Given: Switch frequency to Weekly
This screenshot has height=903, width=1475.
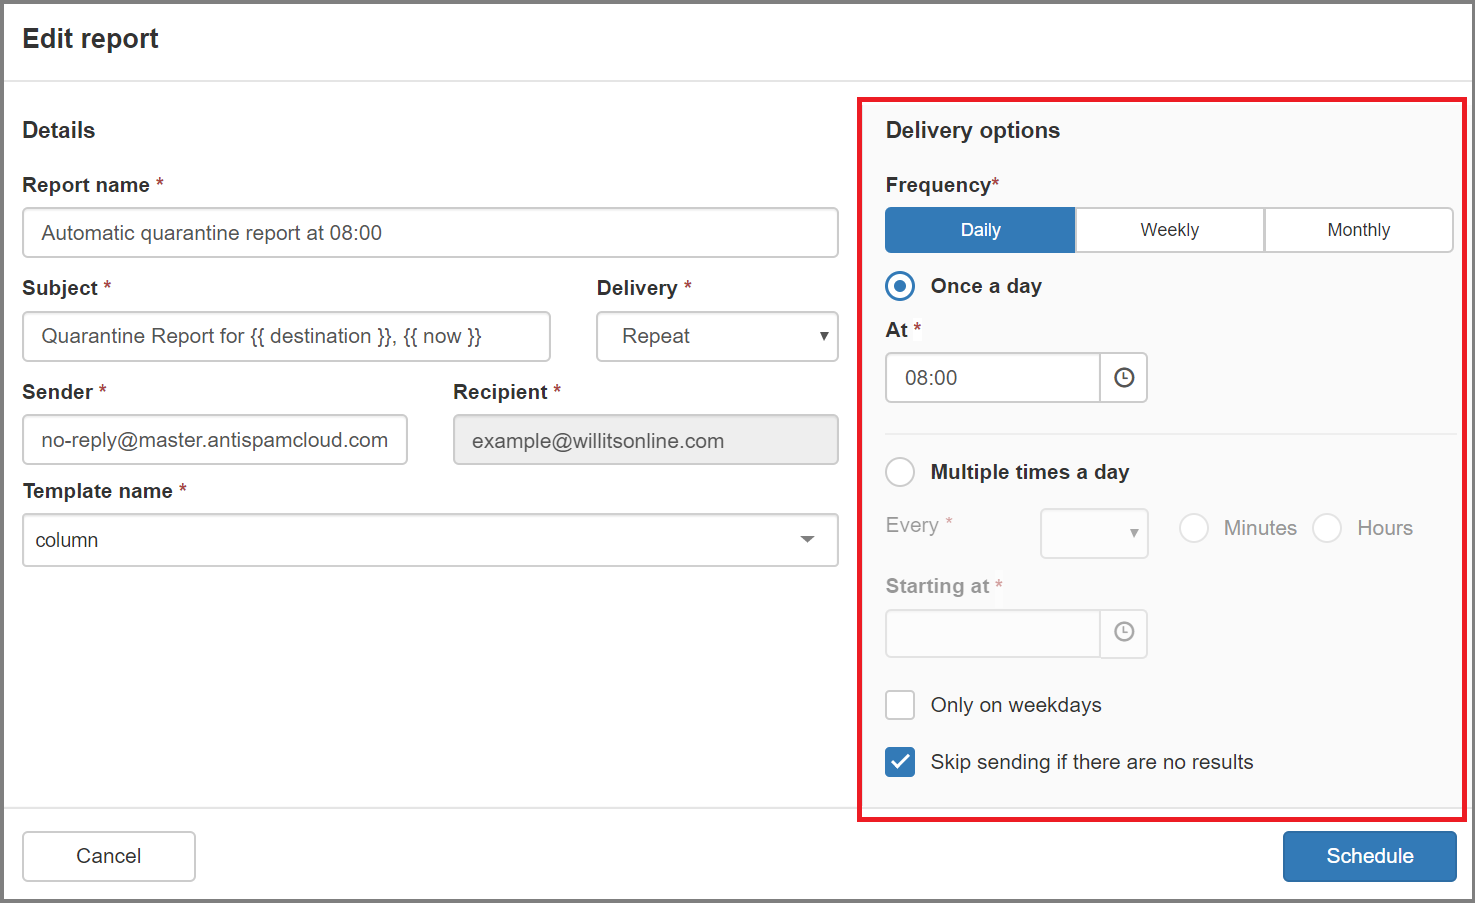Looking at the screenshot, I should point(1169,230).
